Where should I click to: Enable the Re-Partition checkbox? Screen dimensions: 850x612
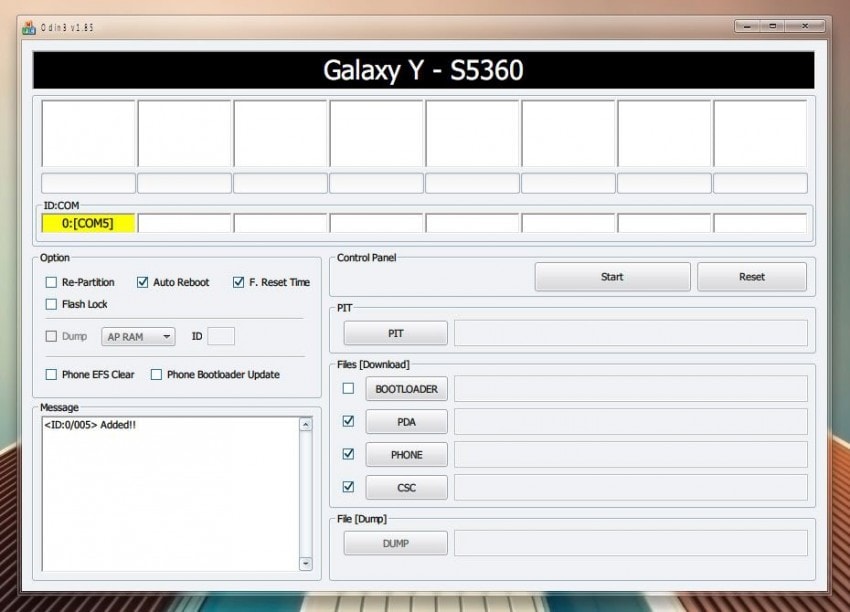[x=51, y=282]
